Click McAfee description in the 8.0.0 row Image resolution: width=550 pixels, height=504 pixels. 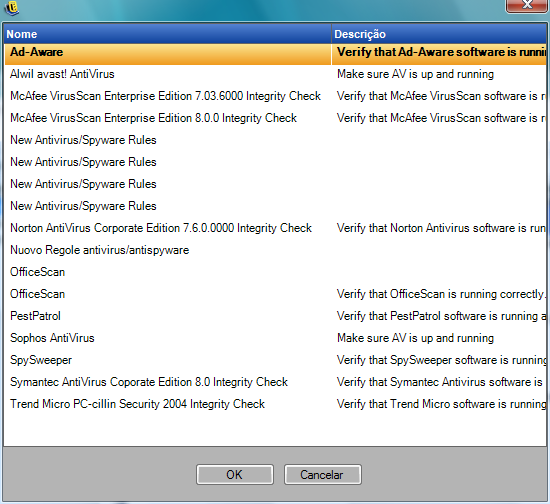[x=442, y=118]
